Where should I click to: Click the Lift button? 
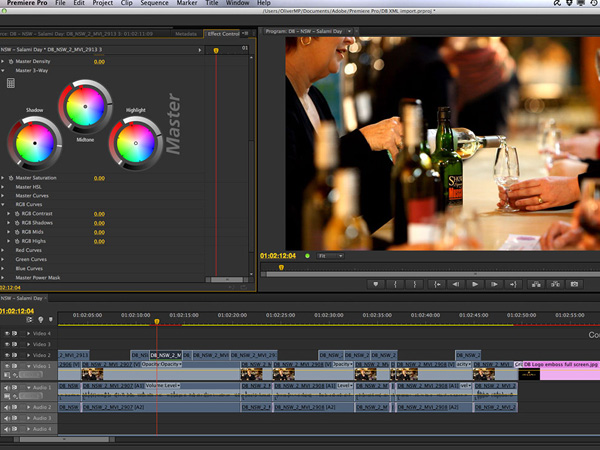[536, 284]
